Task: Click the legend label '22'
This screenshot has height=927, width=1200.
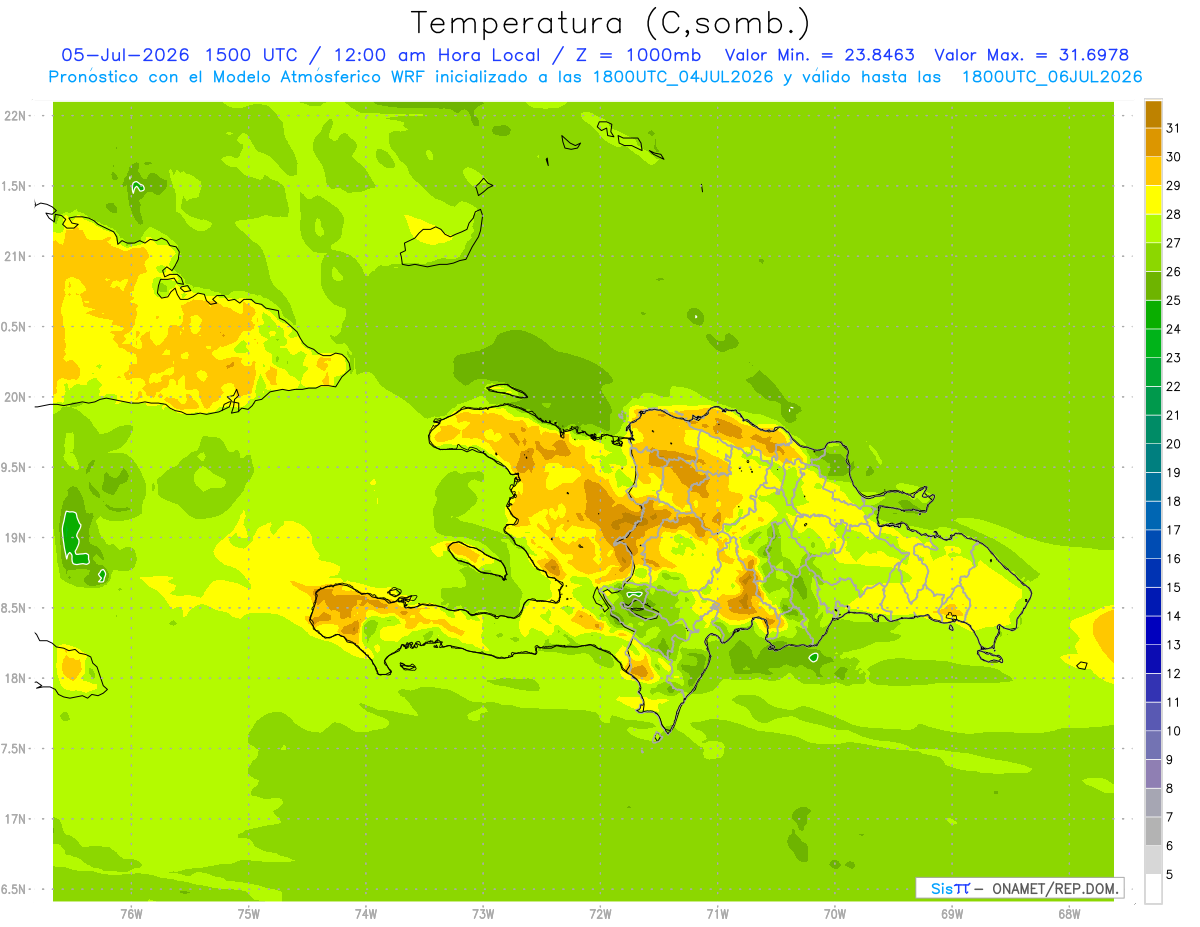Action: tap(1173, 386)
